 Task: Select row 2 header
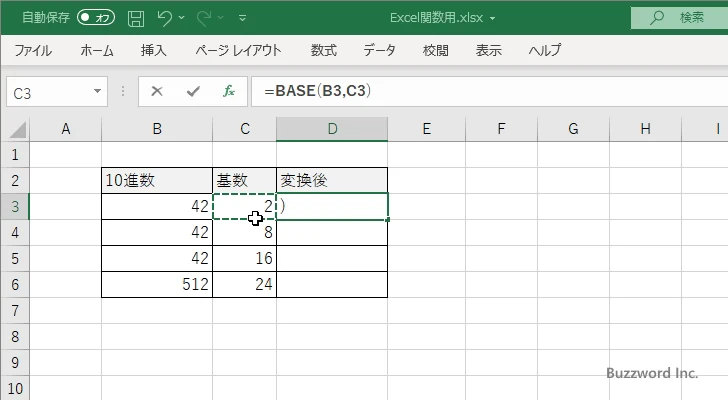[15, 181]
